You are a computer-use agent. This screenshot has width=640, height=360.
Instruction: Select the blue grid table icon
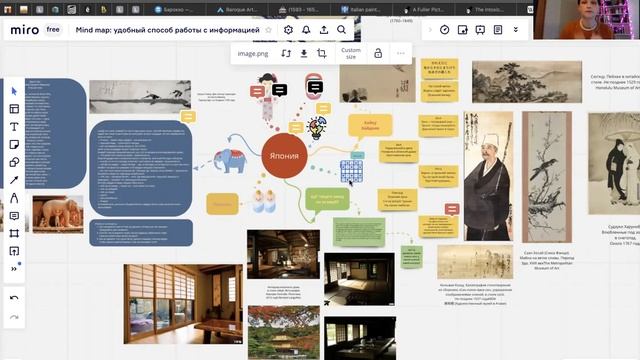coord(351,171)
